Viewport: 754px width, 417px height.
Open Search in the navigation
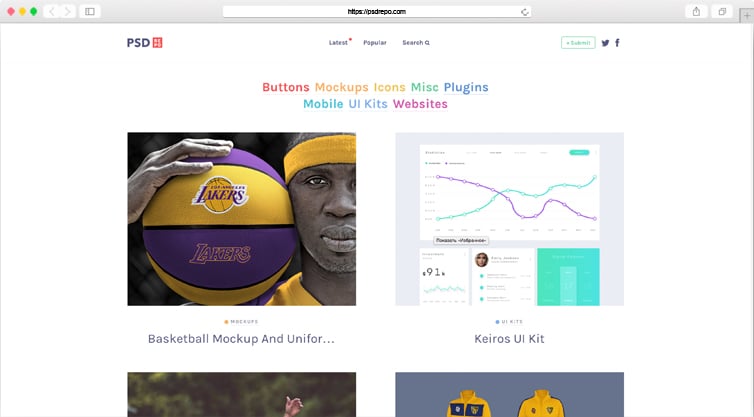click(x=416, y=43)
